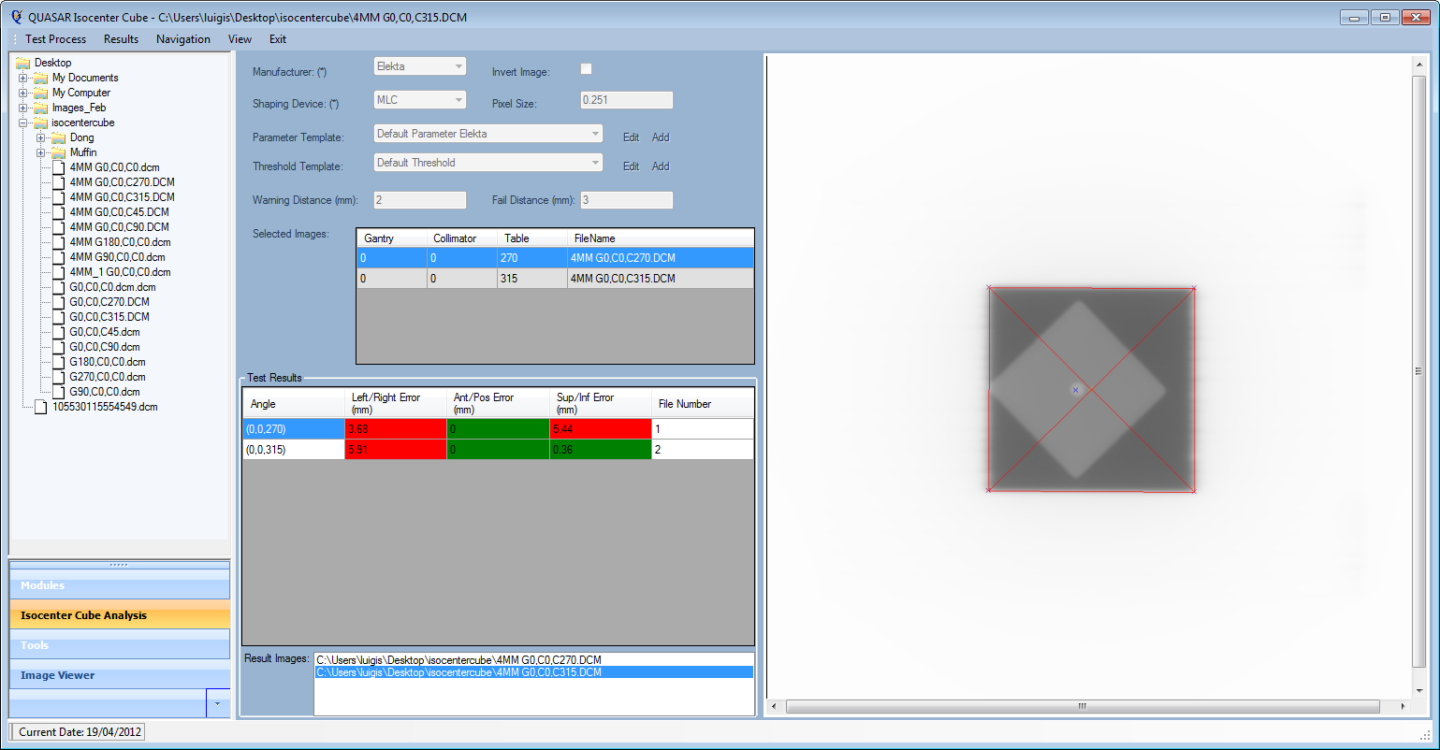The height and width of the screenshot is (750, 1440).
Task: Click file icon of 4MM G180,C0,C0.dcm
Action: click(59, 242)
